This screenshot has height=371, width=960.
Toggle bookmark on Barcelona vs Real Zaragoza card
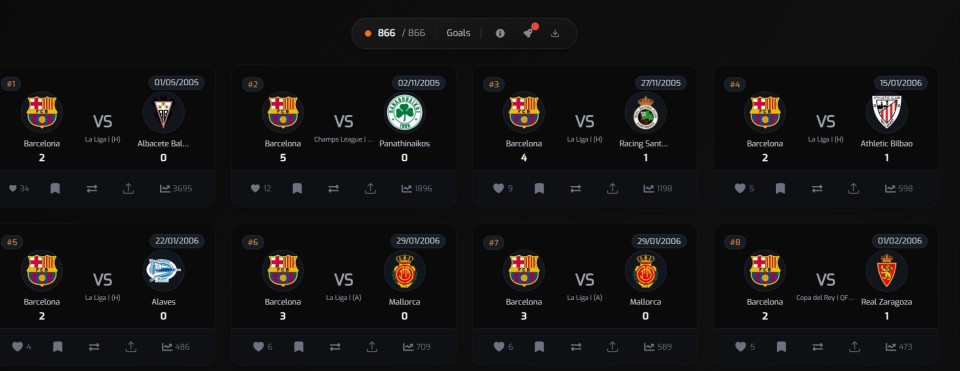point(781,347)
